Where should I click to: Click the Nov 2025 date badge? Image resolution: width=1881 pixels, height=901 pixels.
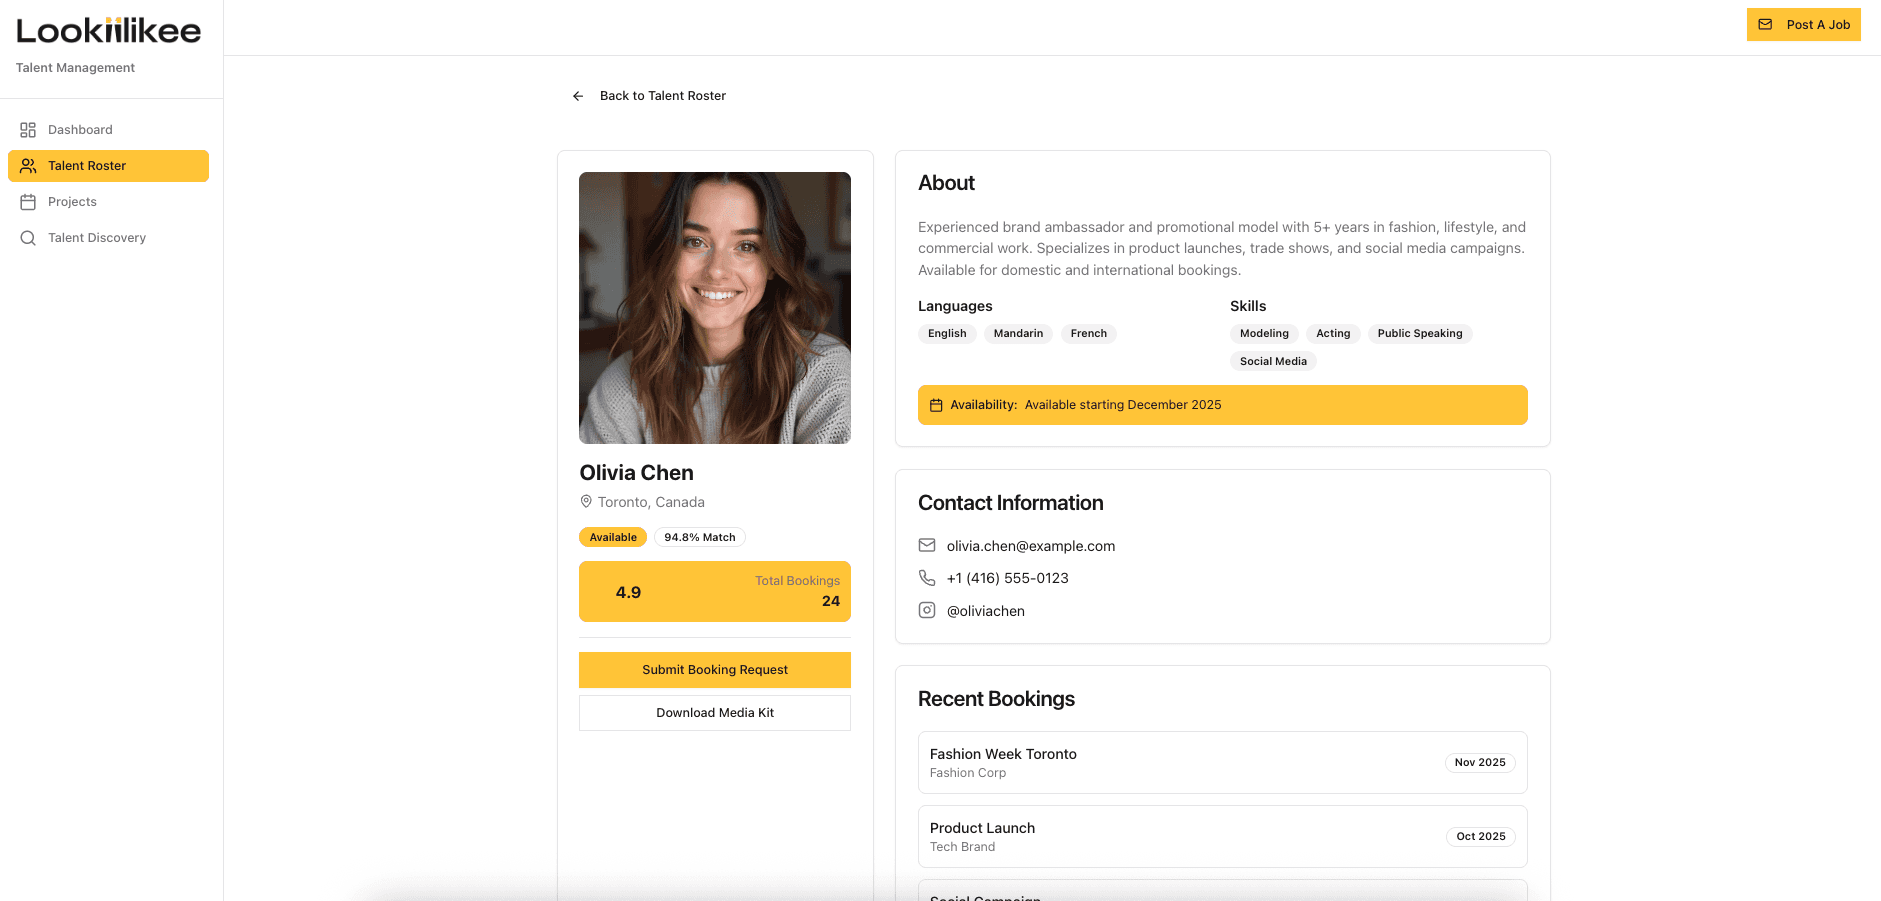point(1480,762)
